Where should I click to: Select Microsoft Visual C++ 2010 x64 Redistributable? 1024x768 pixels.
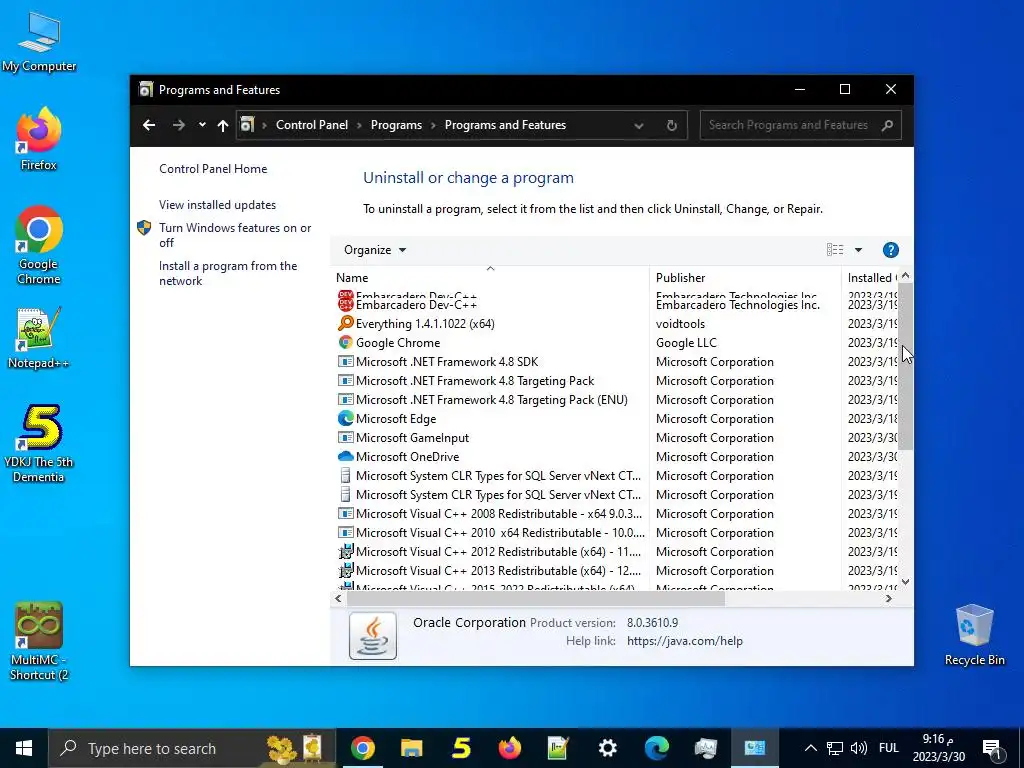click(x=617, y=533)
